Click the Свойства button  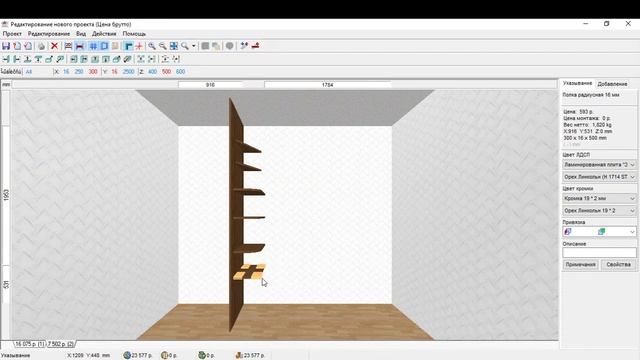tap(618, 265)
